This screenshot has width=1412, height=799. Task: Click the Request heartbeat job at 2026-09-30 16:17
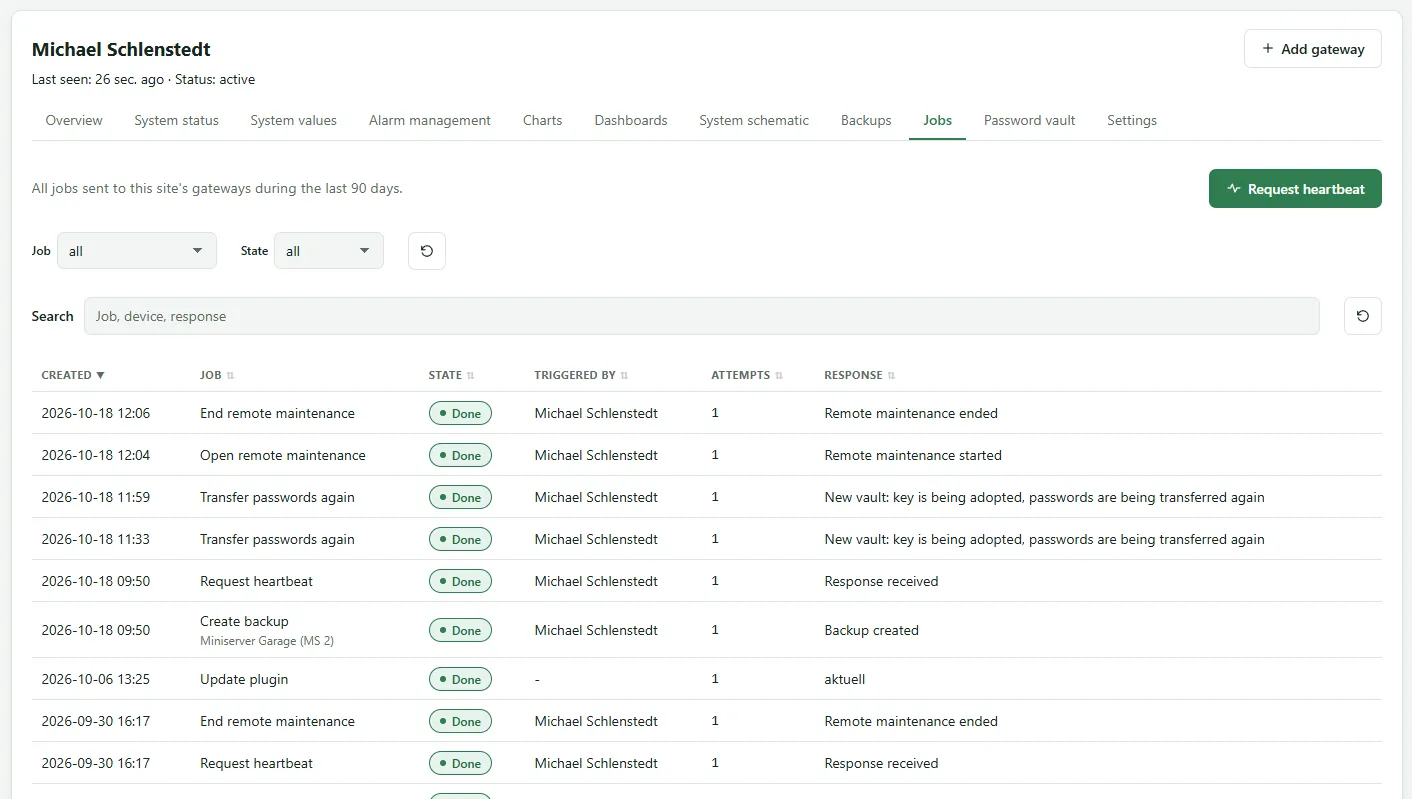click(x=256, y=763)
